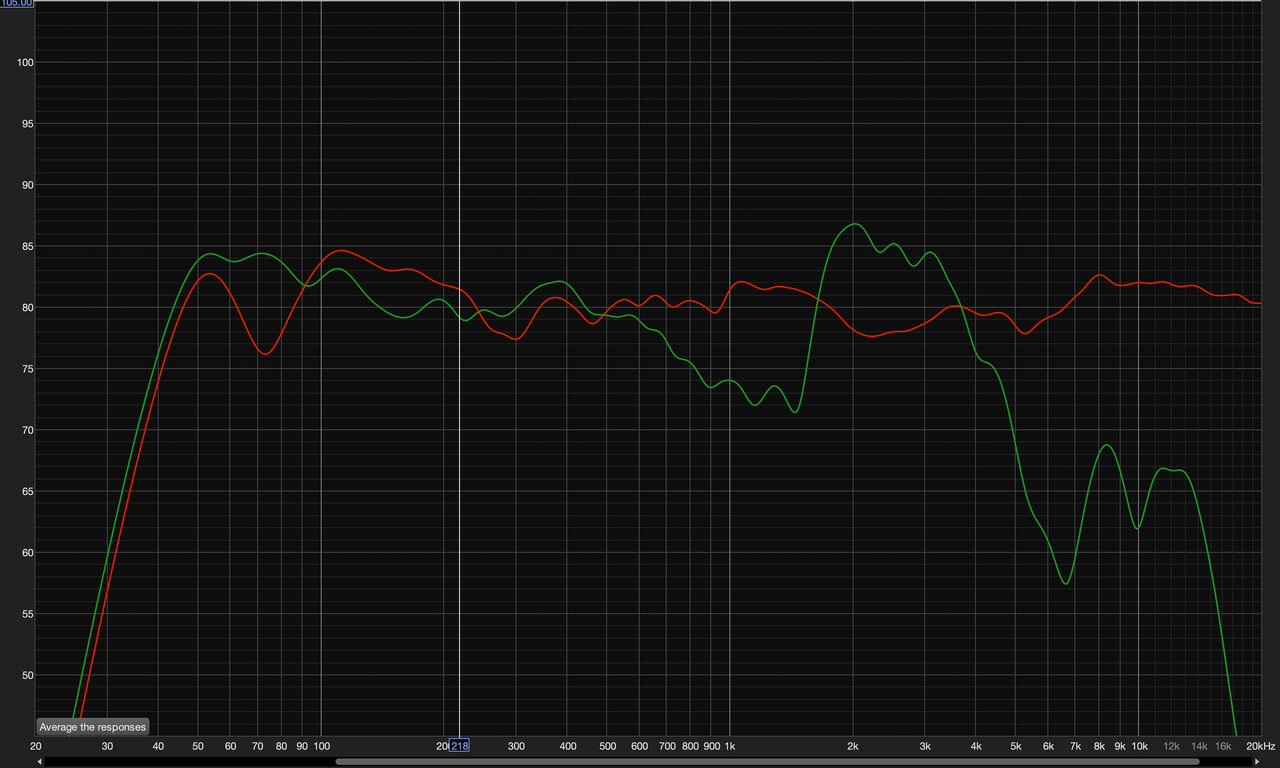Click the red trace dip near 70 Hz

264,354
